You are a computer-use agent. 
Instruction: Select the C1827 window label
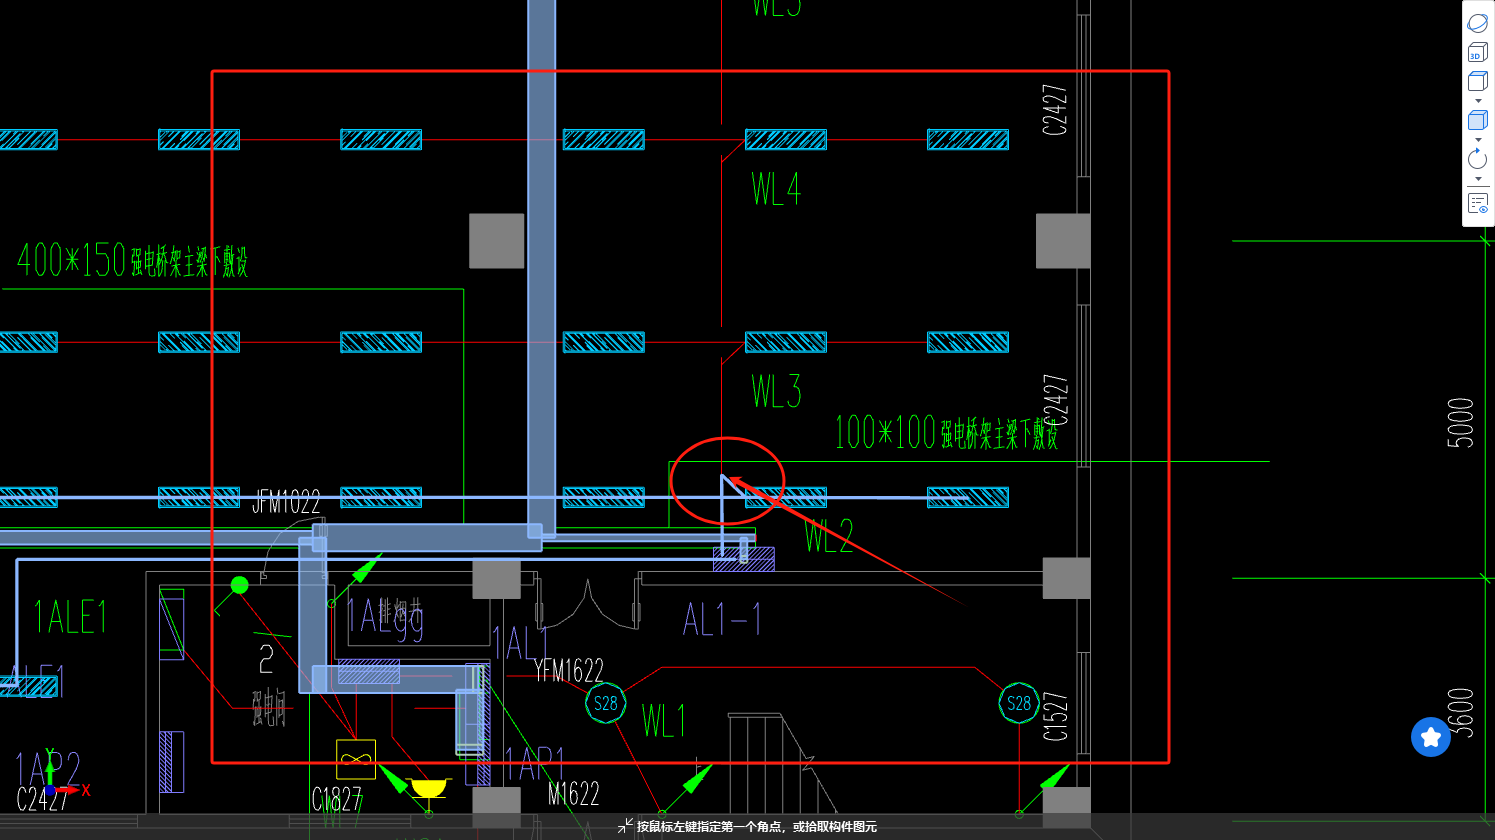[x=337, y=799]
